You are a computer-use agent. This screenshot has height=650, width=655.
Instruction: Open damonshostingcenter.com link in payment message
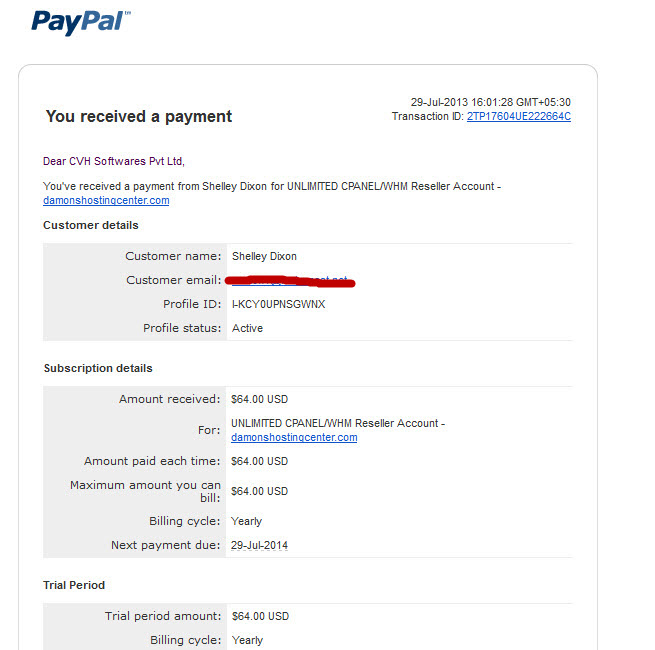coord(106,201)
